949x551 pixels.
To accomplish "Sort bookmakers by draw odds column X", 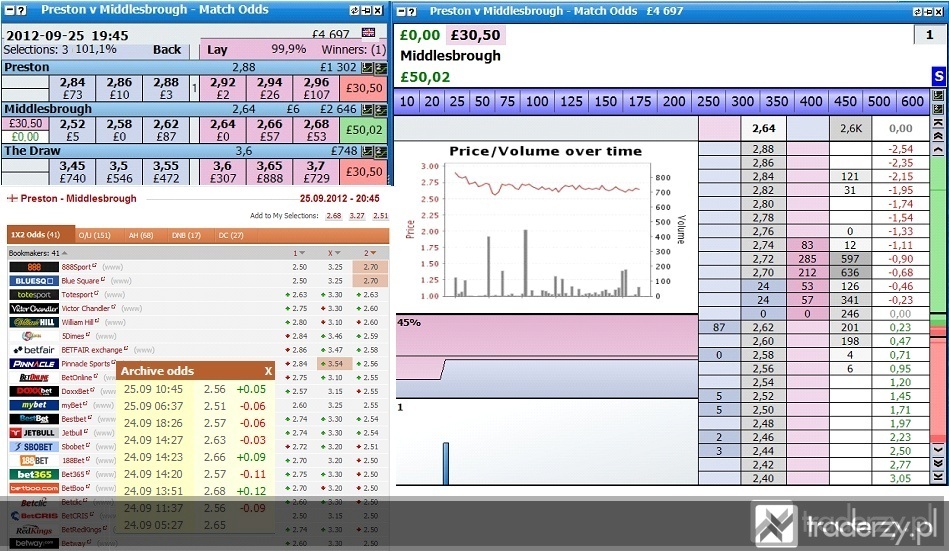I will tap(334, 253).
